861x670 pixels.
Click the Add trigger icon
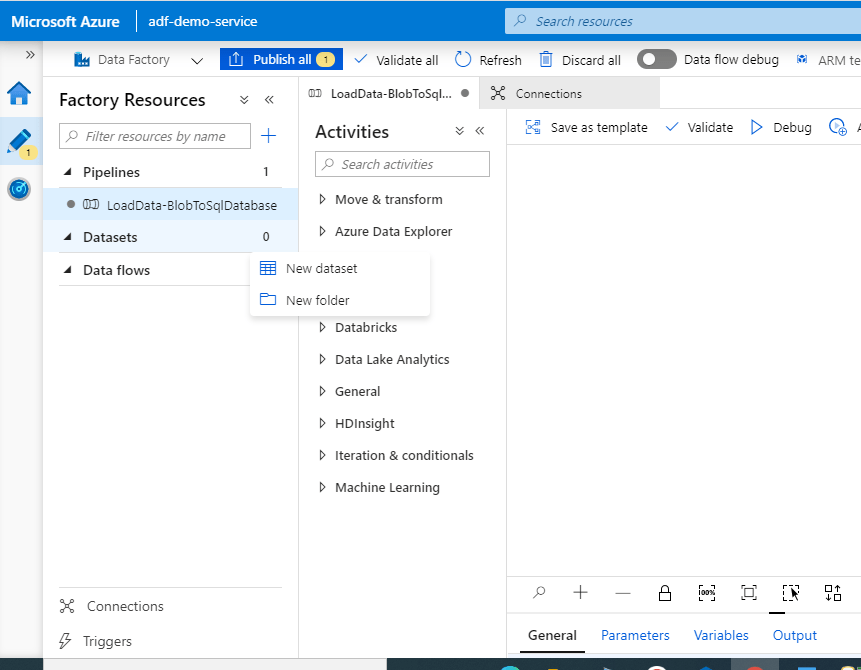coord(838,127)
